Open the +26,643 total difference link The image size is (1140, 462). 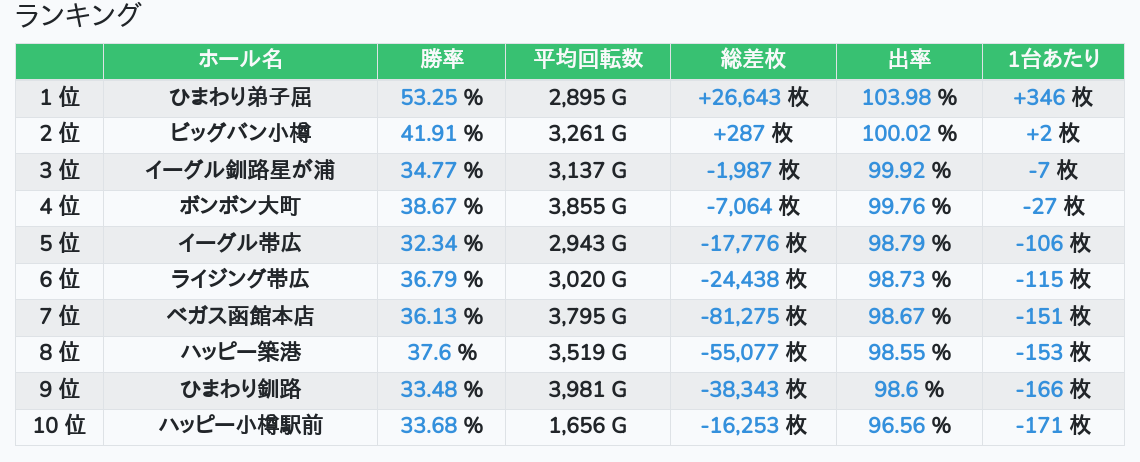739,97
